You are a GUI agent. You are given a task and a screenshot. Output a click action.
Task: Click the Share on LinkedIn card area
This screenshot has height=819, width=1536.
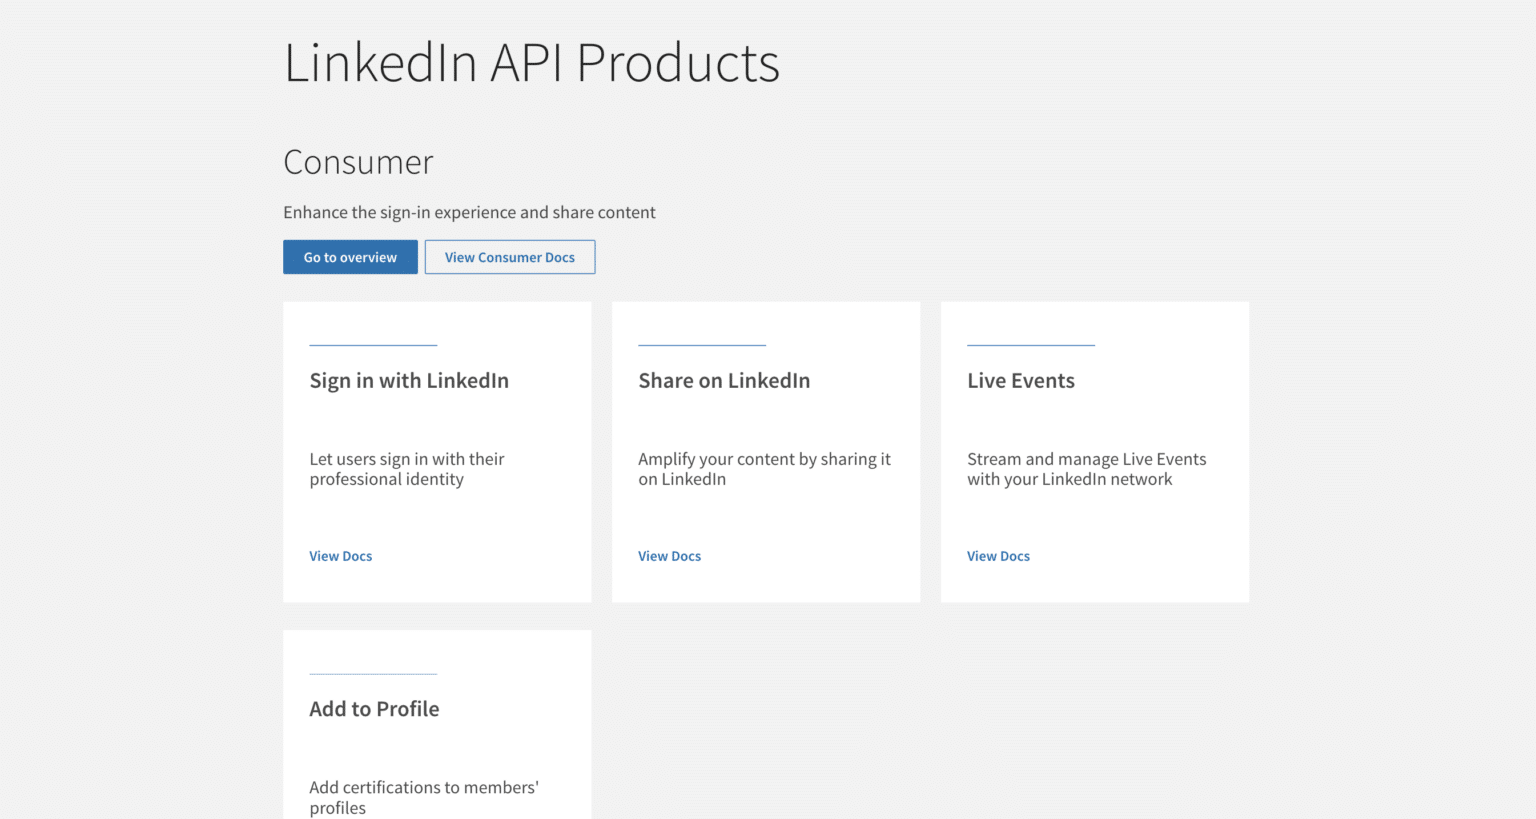coord(765,452)
